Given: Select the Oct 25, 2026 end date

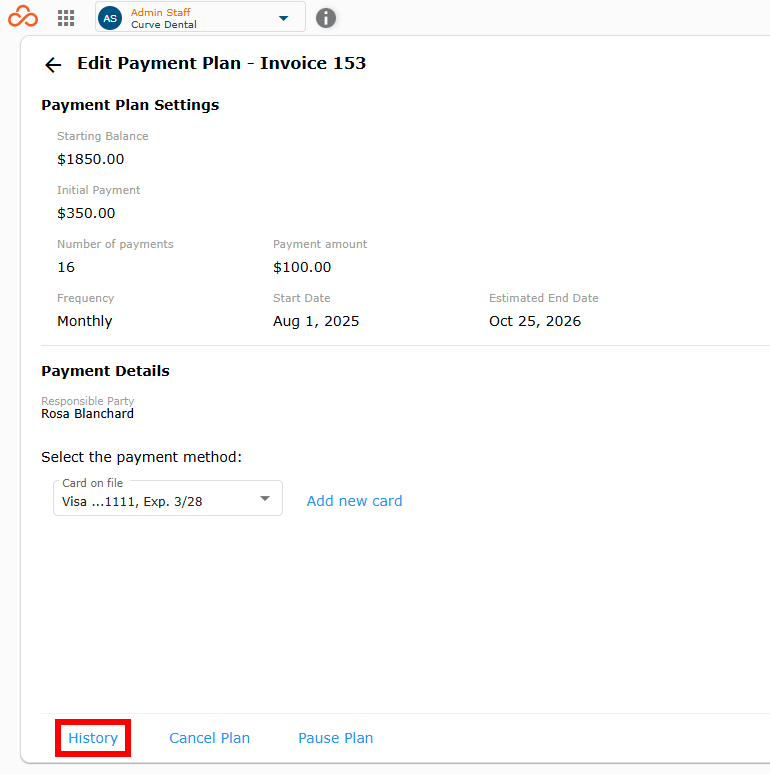Looking at the screenshot, I should tap(535, 321).
